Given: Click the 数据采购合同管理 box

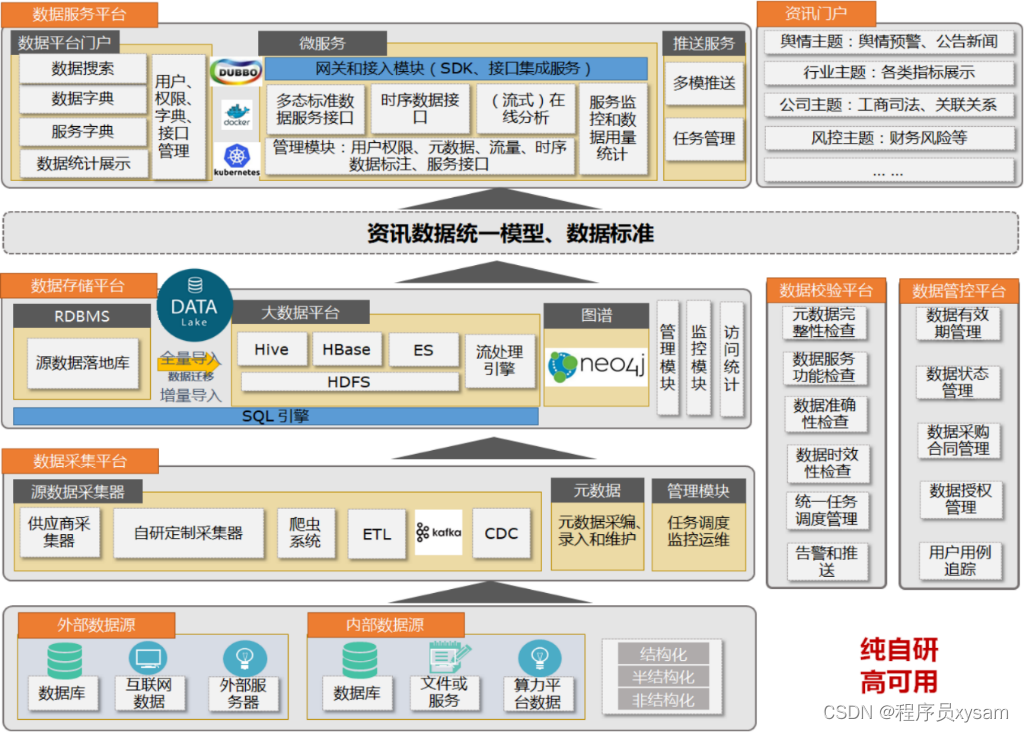Looking at the screenshot, I should [x=958, y=440].
